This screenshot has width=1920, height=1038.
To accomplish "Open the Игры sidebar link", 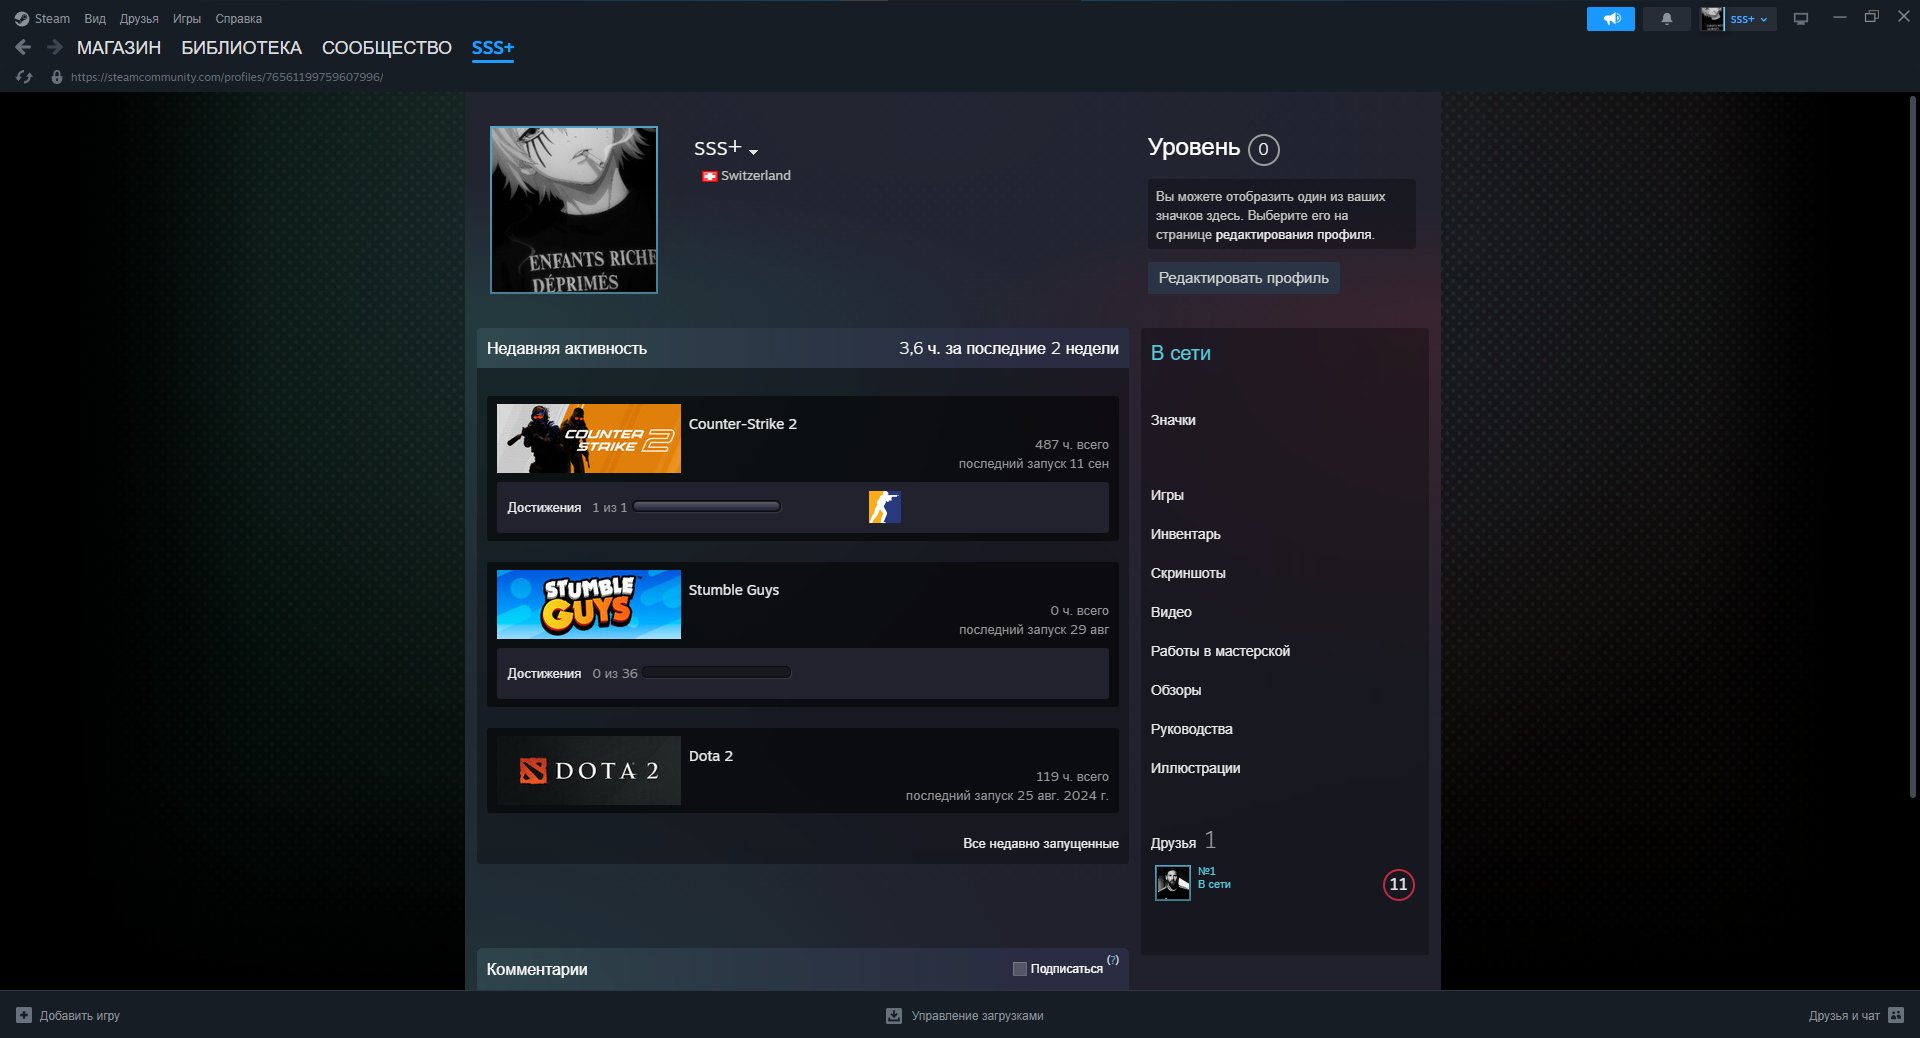I will coord(1167,495).
